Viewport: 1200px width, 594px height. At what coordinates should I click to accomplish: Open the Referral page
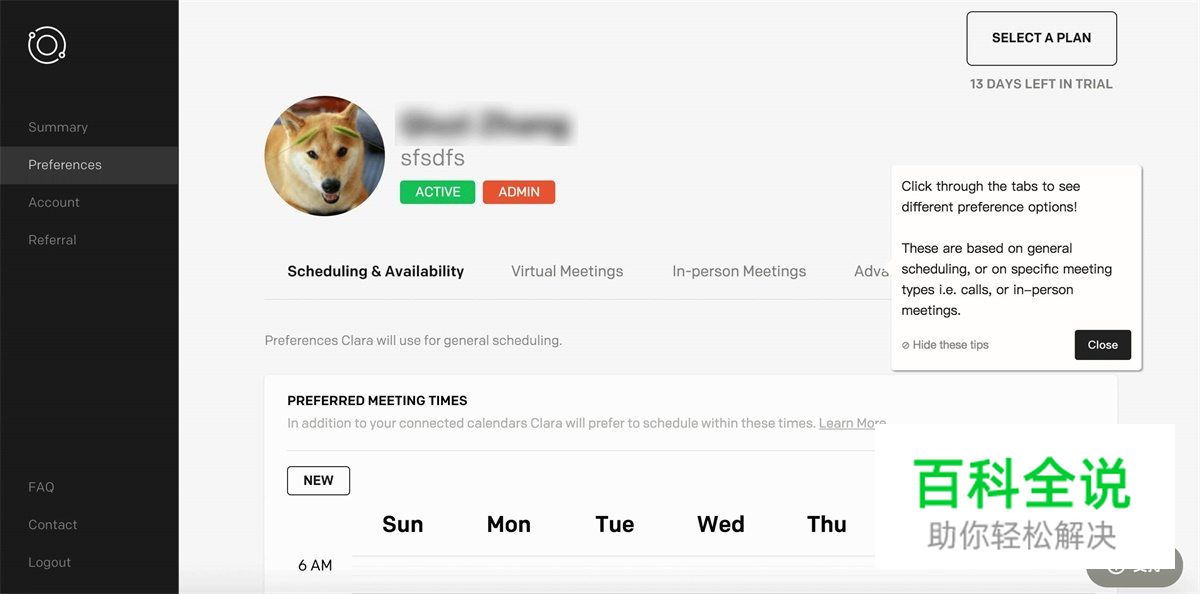tap(52, 240)
